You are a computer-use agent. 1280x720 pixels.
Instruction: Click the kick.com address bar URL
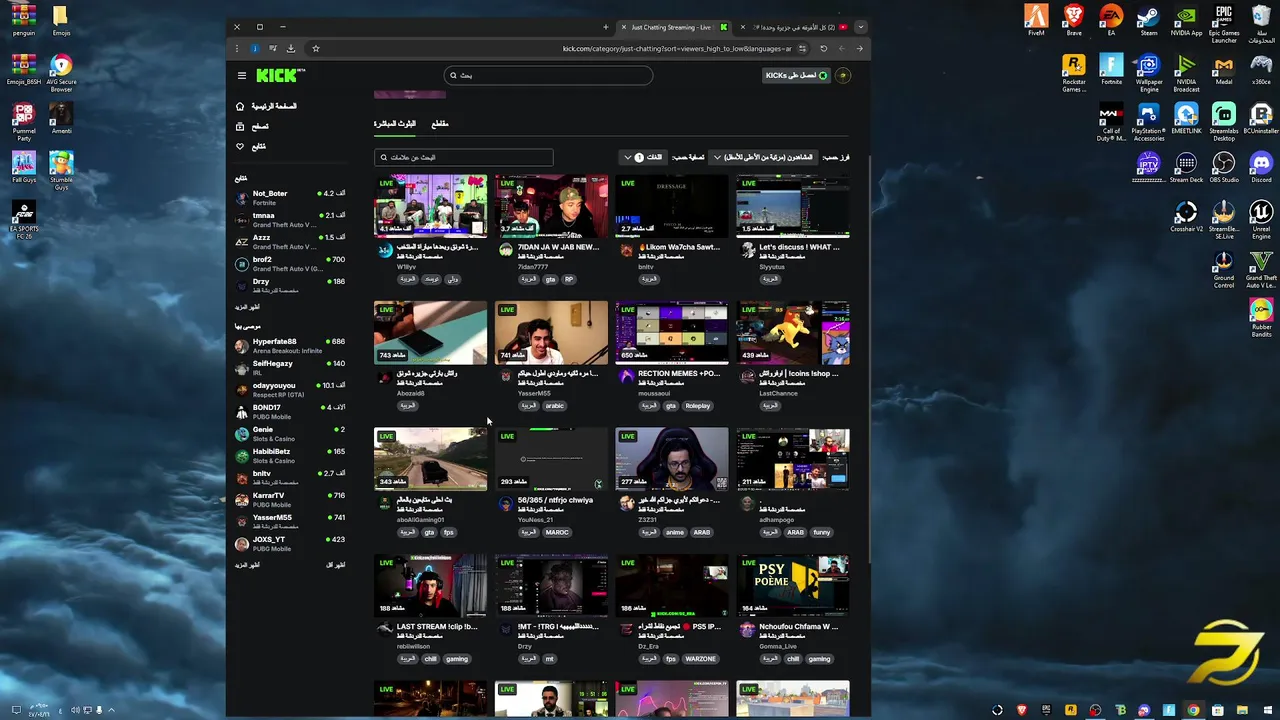click(x=677, y=48)
